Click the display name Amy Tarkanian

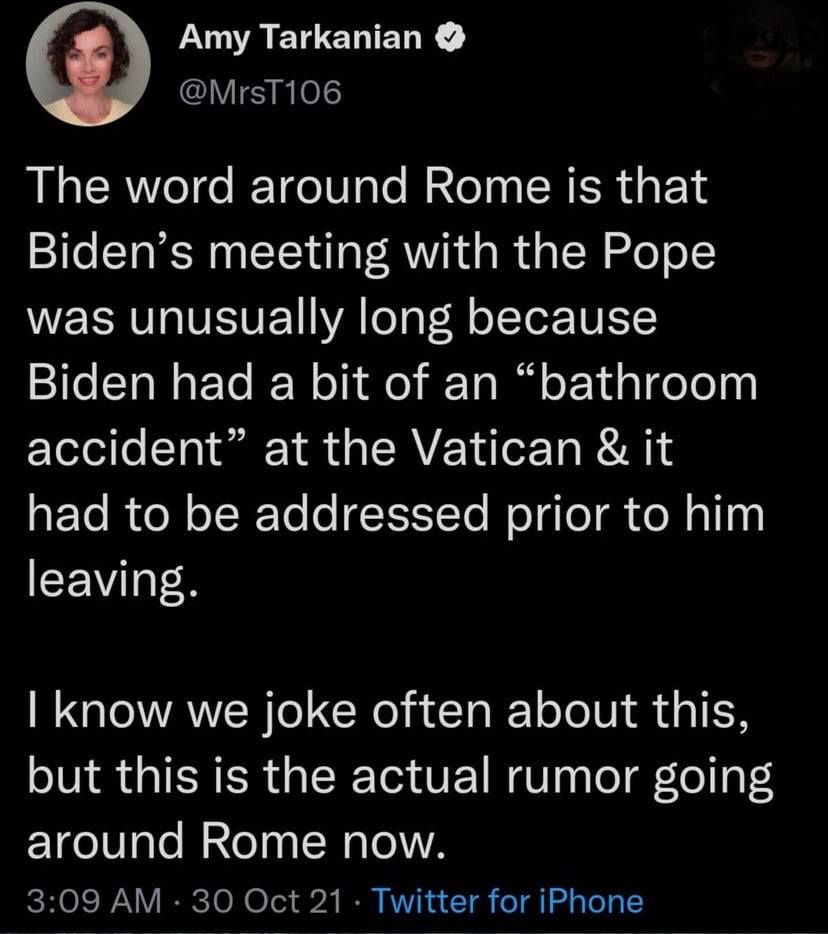(300, 40)
